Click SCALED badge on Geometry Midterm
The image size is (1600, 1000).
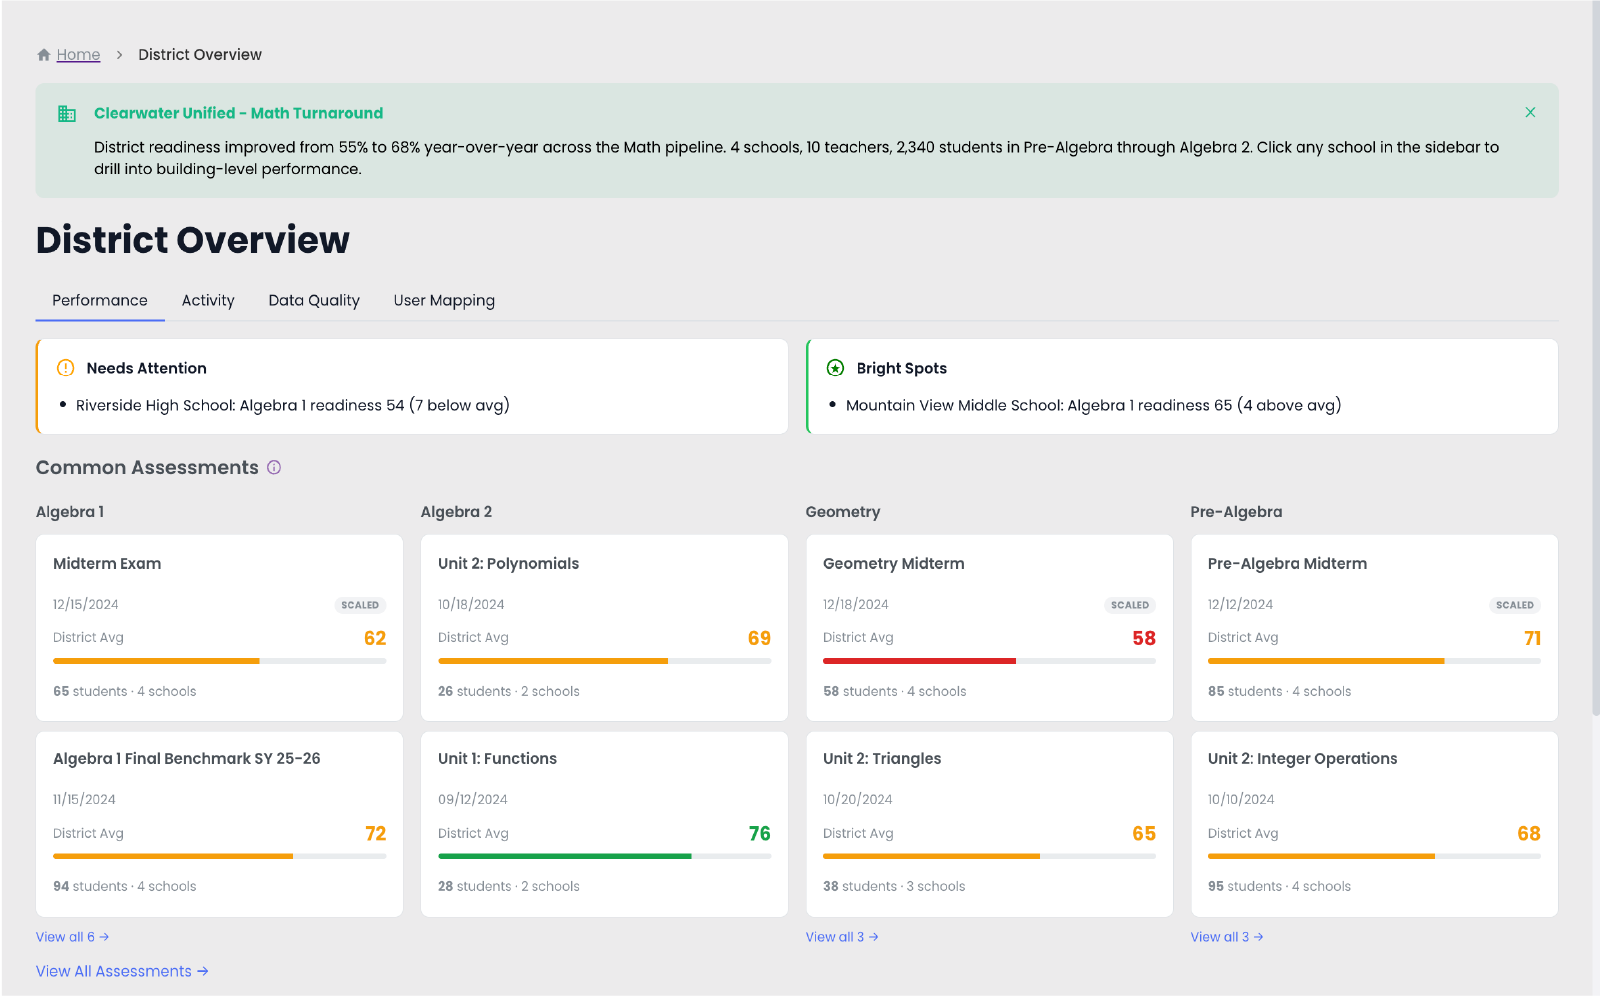(x=1130, y=605)
